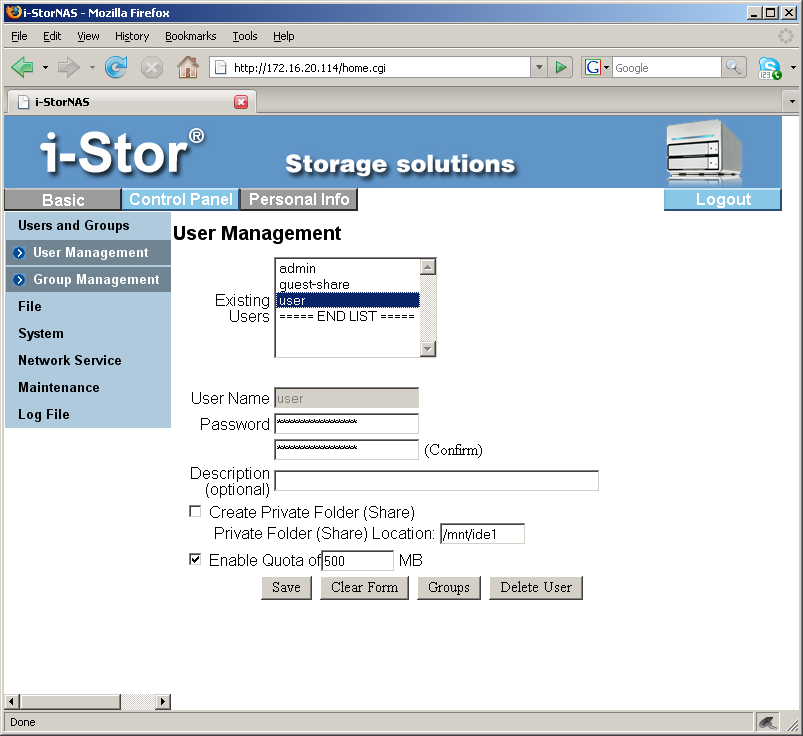Open the Tools menu
This screenshot has width=803, height=736.
[245, 36]
